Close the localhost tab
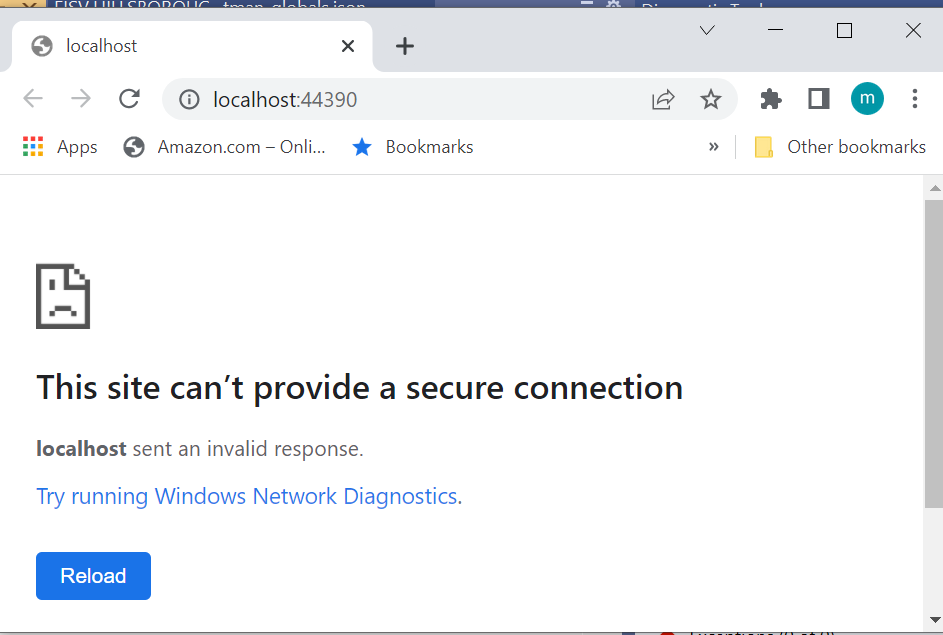 pyautogui.click(x=348, y=46)
